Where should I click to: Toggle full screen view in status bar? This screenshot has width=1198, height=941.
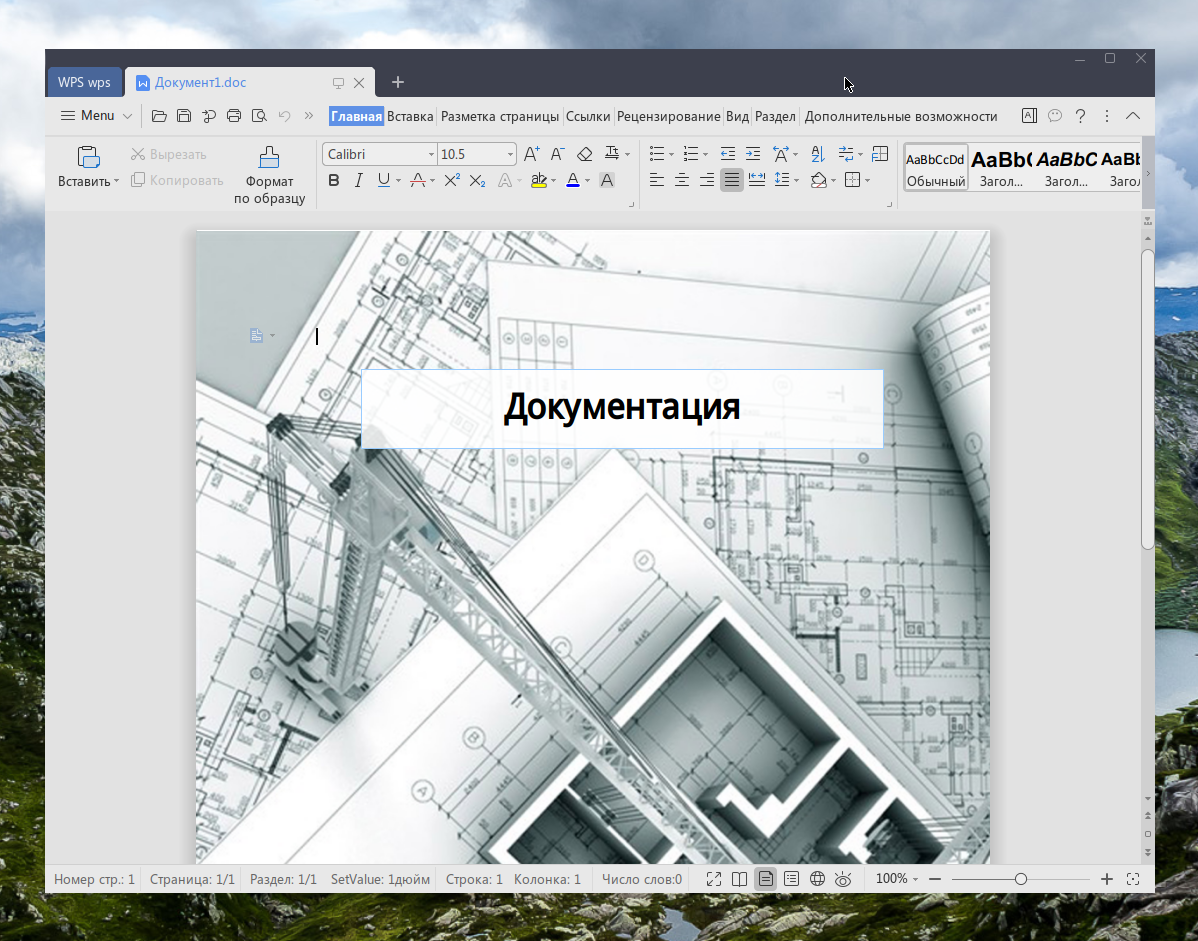coord(714,879)
